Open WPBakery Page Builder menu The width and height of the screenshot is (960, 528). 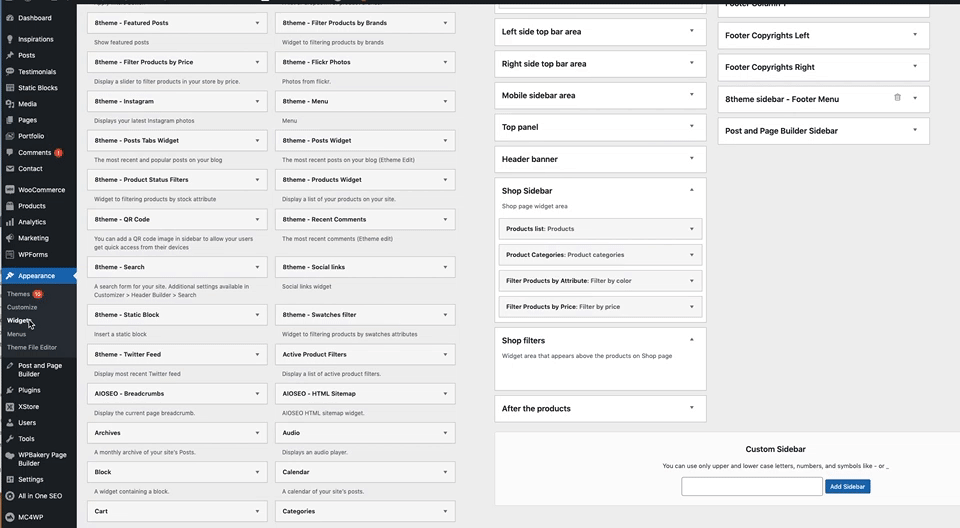coord(42,459)
